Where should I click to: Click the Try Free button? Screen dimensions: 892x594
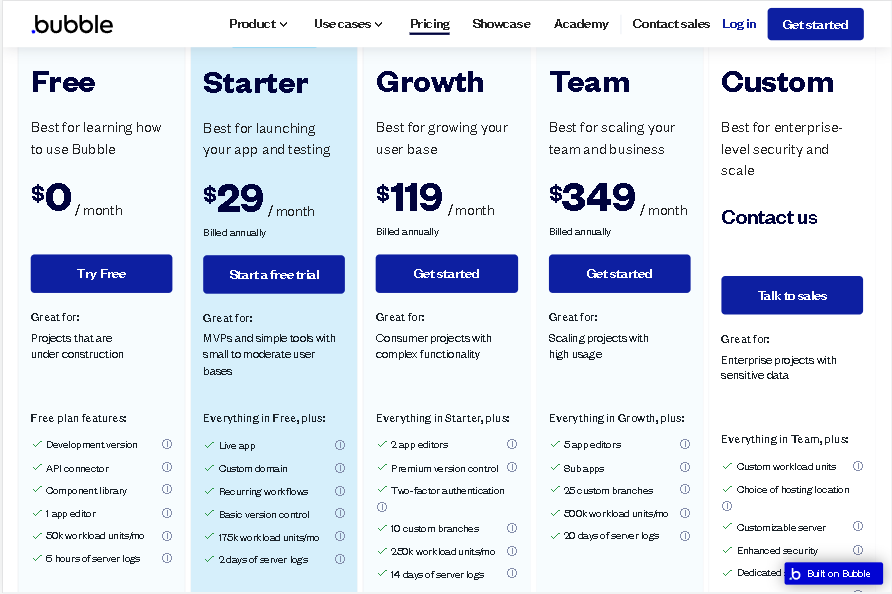(x=101, y=274)
